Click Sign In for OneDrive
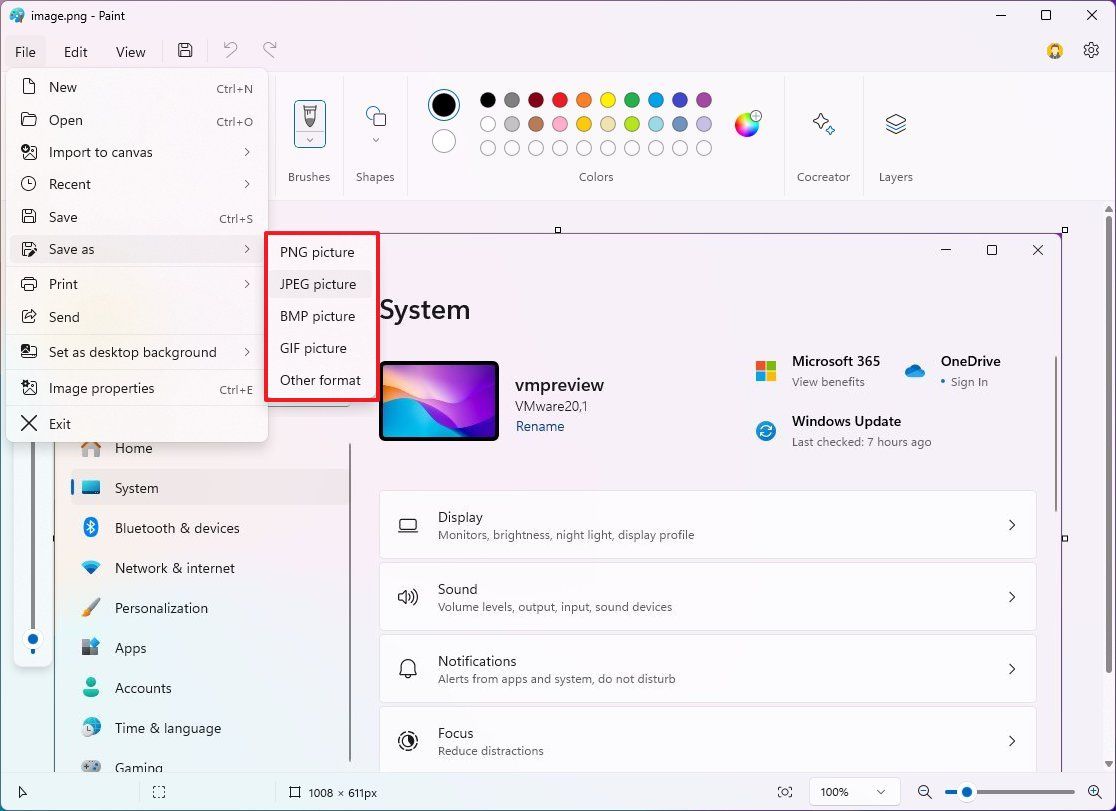Screen dimensions: 1116x811 coord(969,382)
